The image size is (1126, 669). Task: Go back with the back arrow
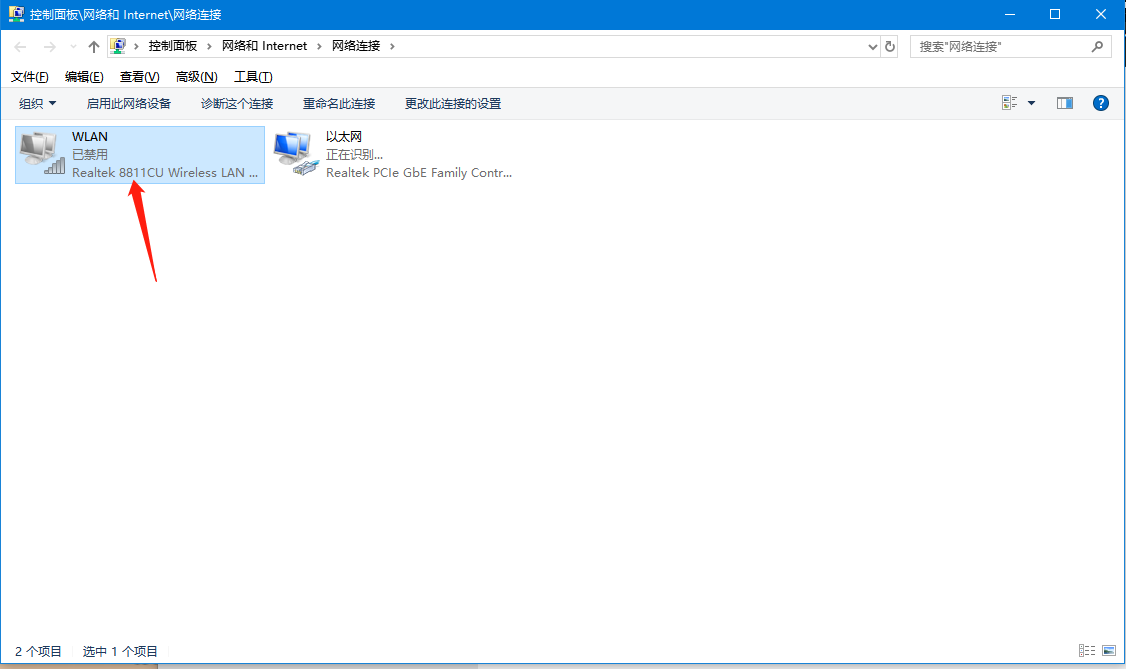click(x=20, y=47)
